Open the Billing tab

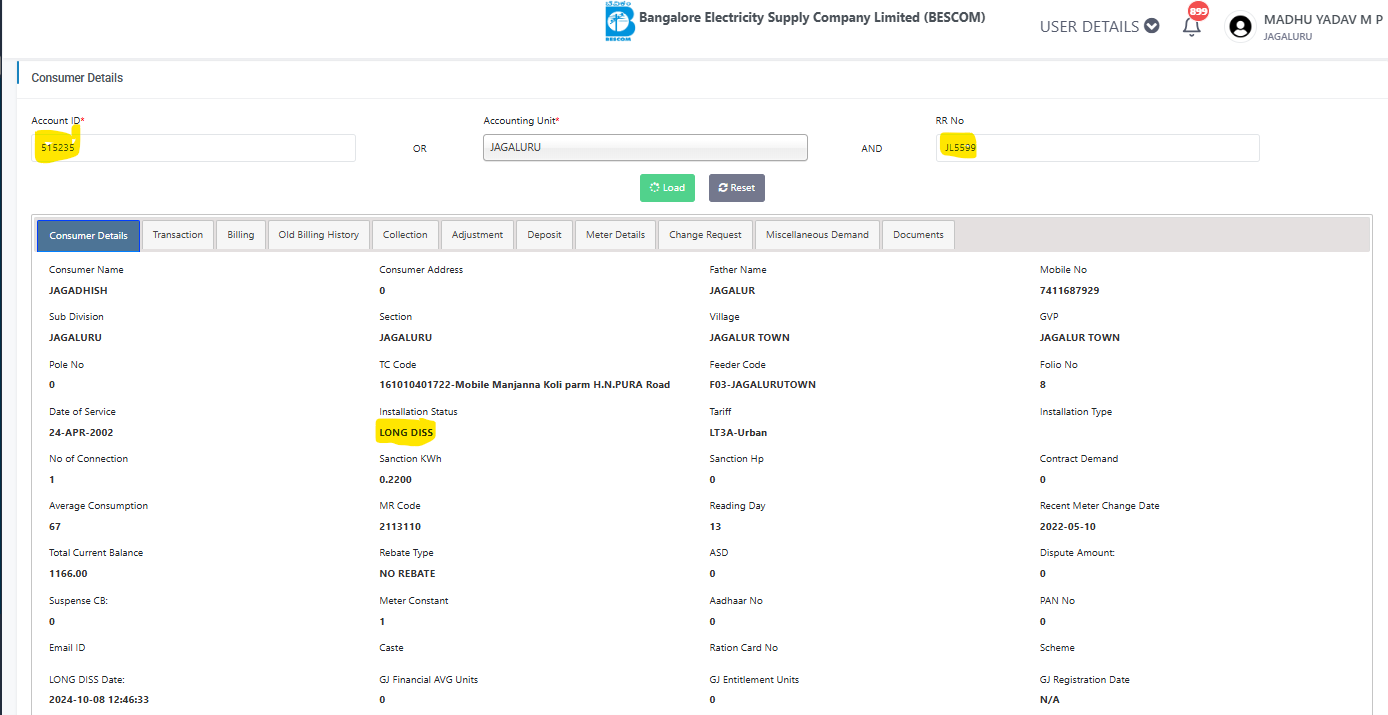(x=241, y=235)
